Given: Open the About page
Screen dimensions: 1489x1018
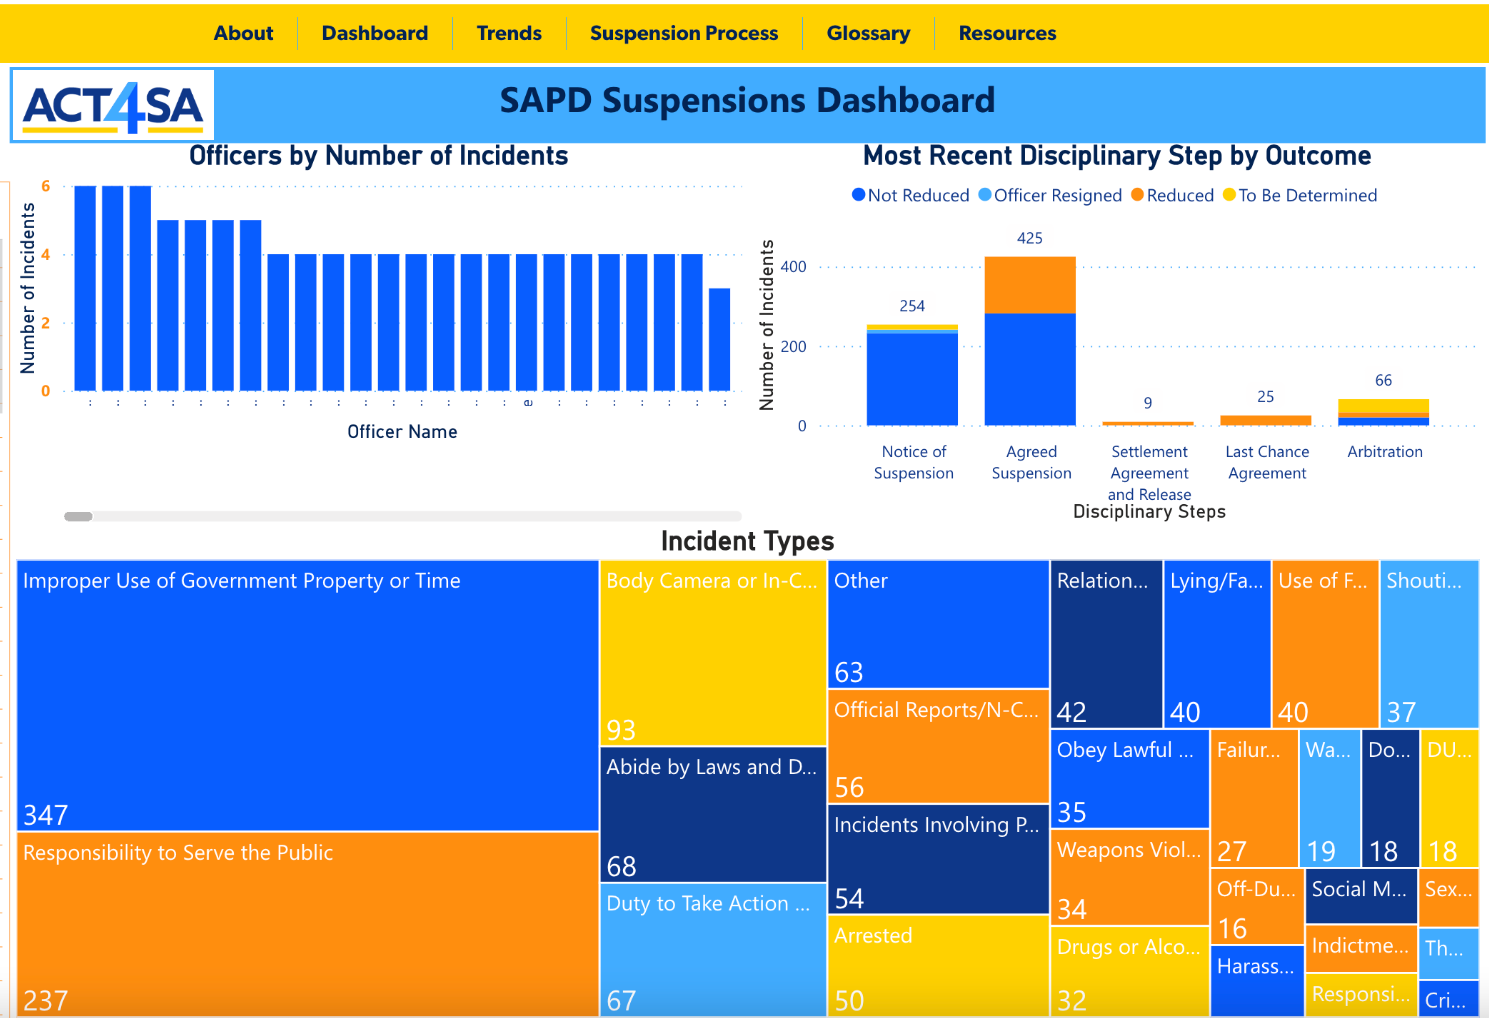Looking at the screenshot, I should coord(243,33).
